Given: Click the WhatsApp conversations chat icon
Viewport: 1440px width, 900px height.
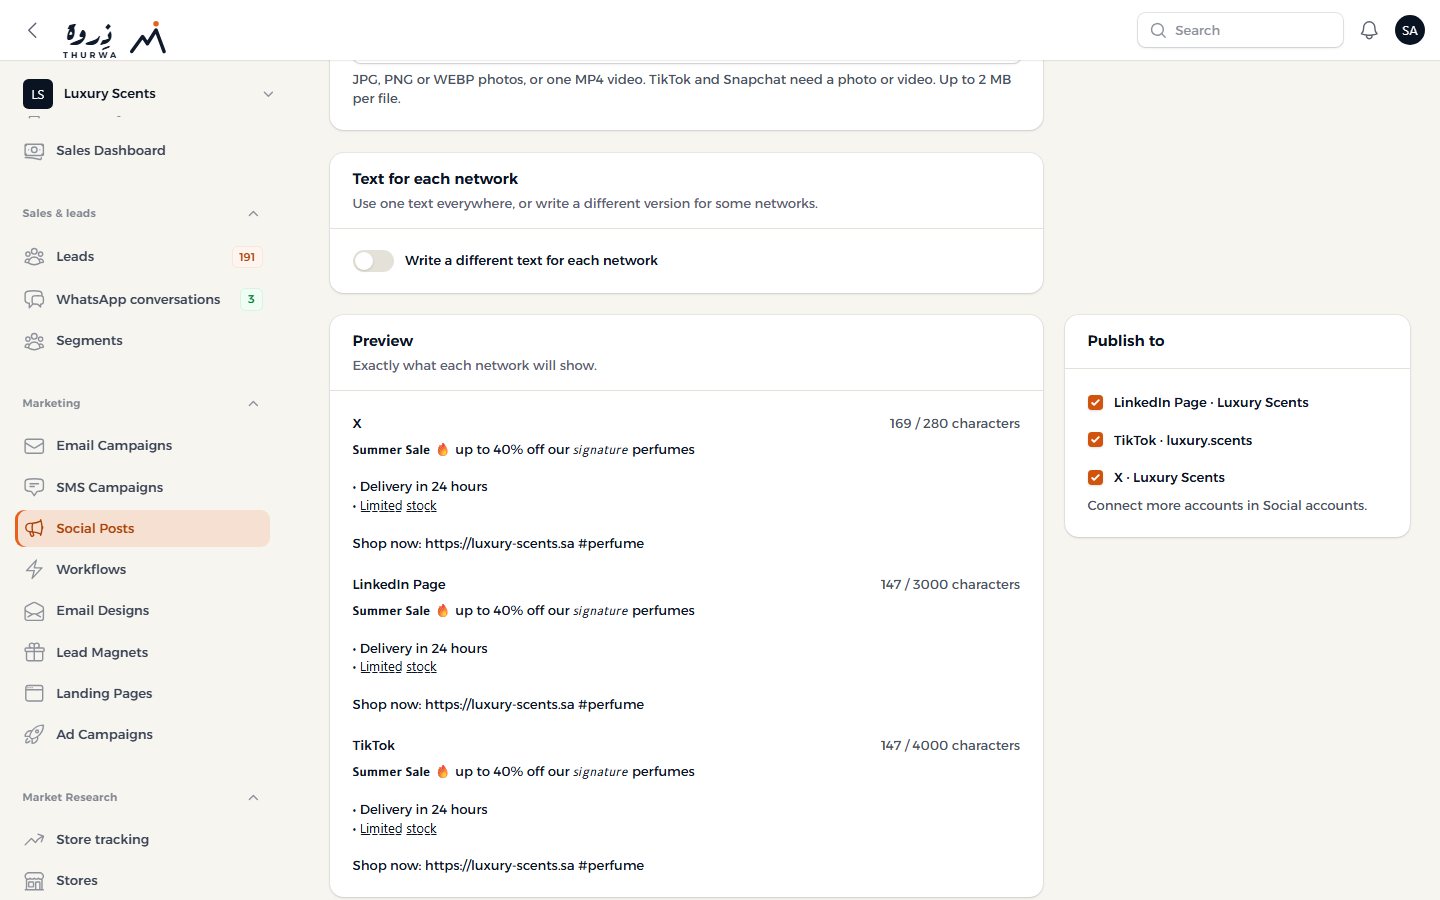Looking at the screenshot, I should [34, 299].
